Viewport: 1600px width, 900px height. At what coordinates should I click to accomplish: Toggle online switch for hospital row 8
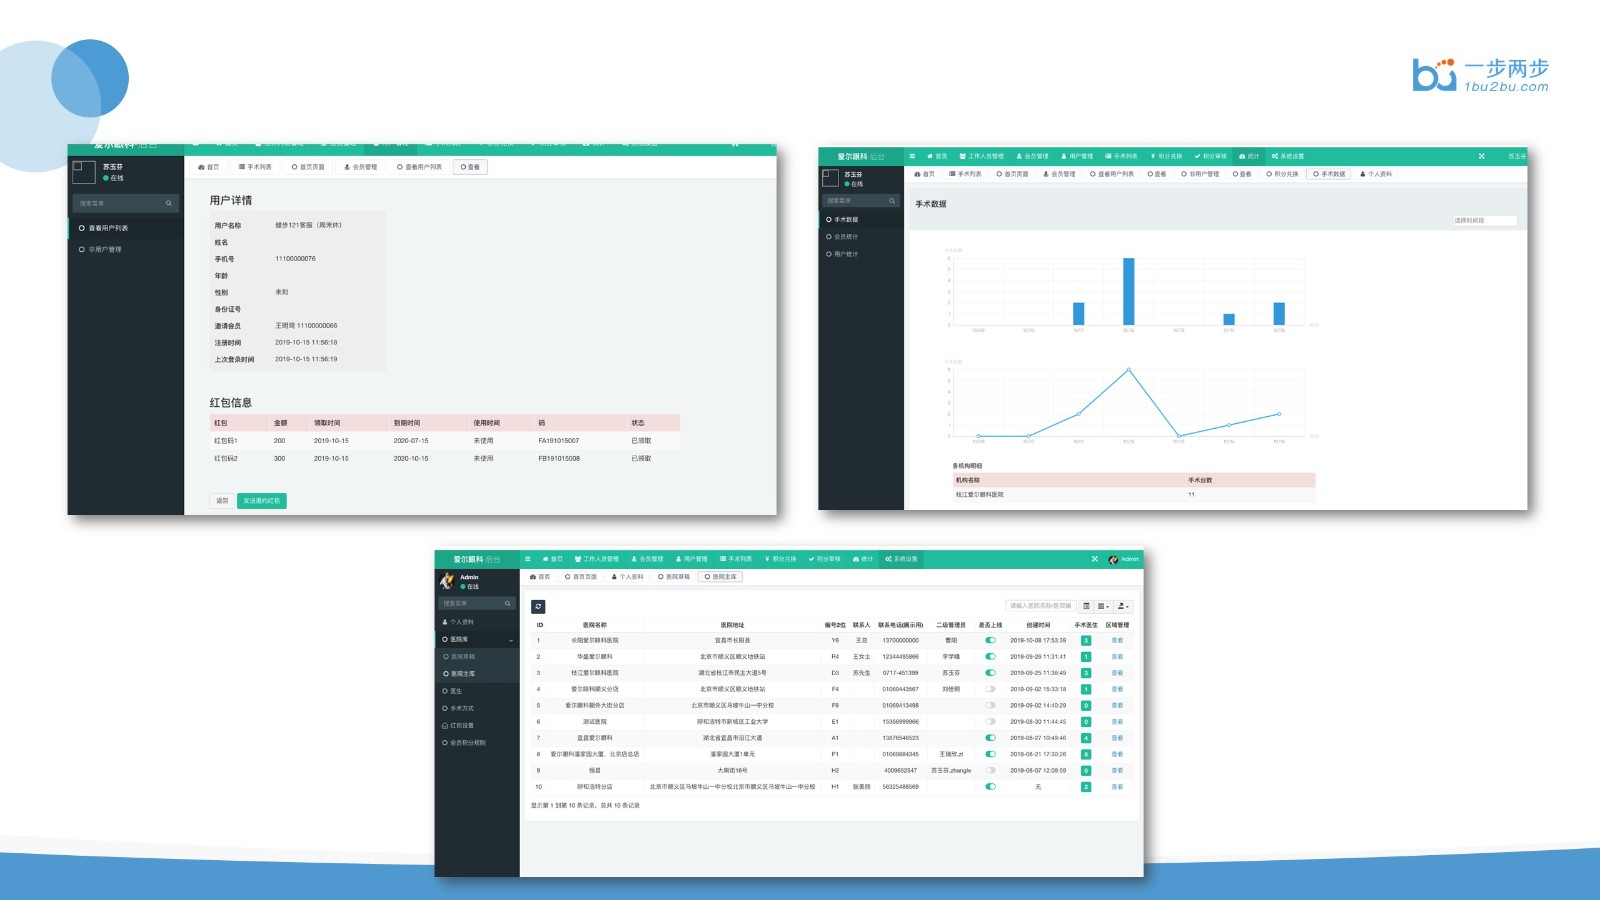pyautogui.click(x=990, y=754)
